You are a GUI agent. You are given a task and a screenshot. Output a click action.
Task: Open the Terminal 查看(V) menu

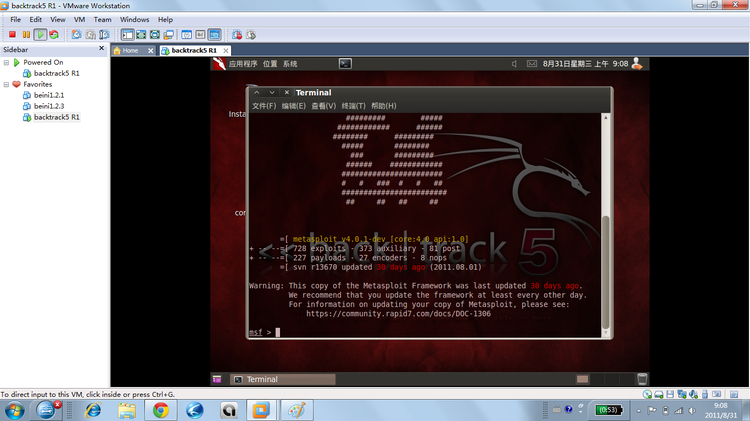[324, 106]
